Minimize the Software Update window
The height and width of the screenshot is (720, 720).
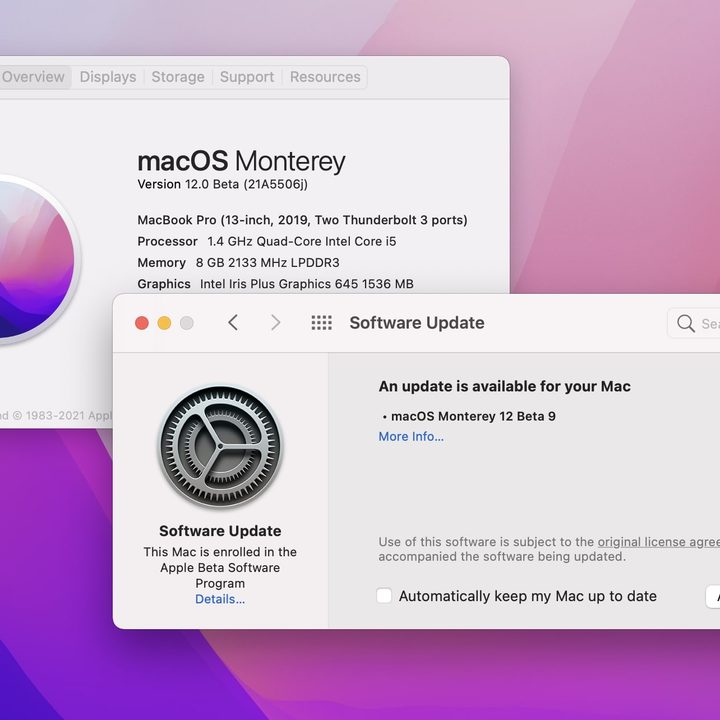[164, 323]
